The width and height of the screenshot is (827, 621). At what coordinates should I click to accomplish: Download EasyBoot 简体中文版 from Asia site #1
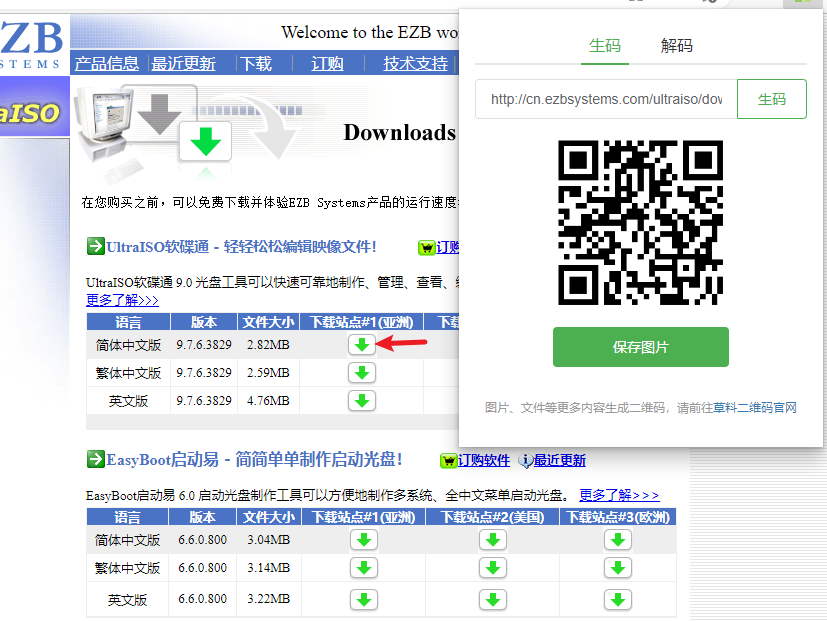tap(364, 540)
